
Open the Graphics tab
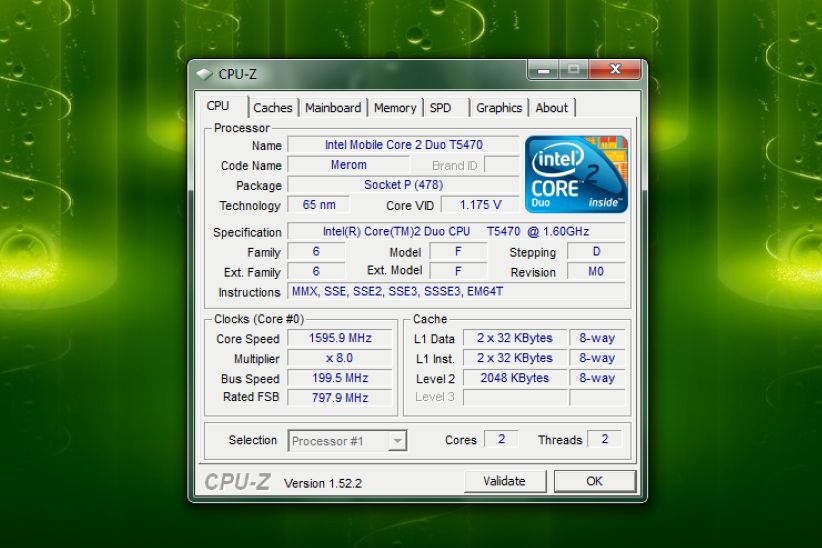(x=499, y=108)
